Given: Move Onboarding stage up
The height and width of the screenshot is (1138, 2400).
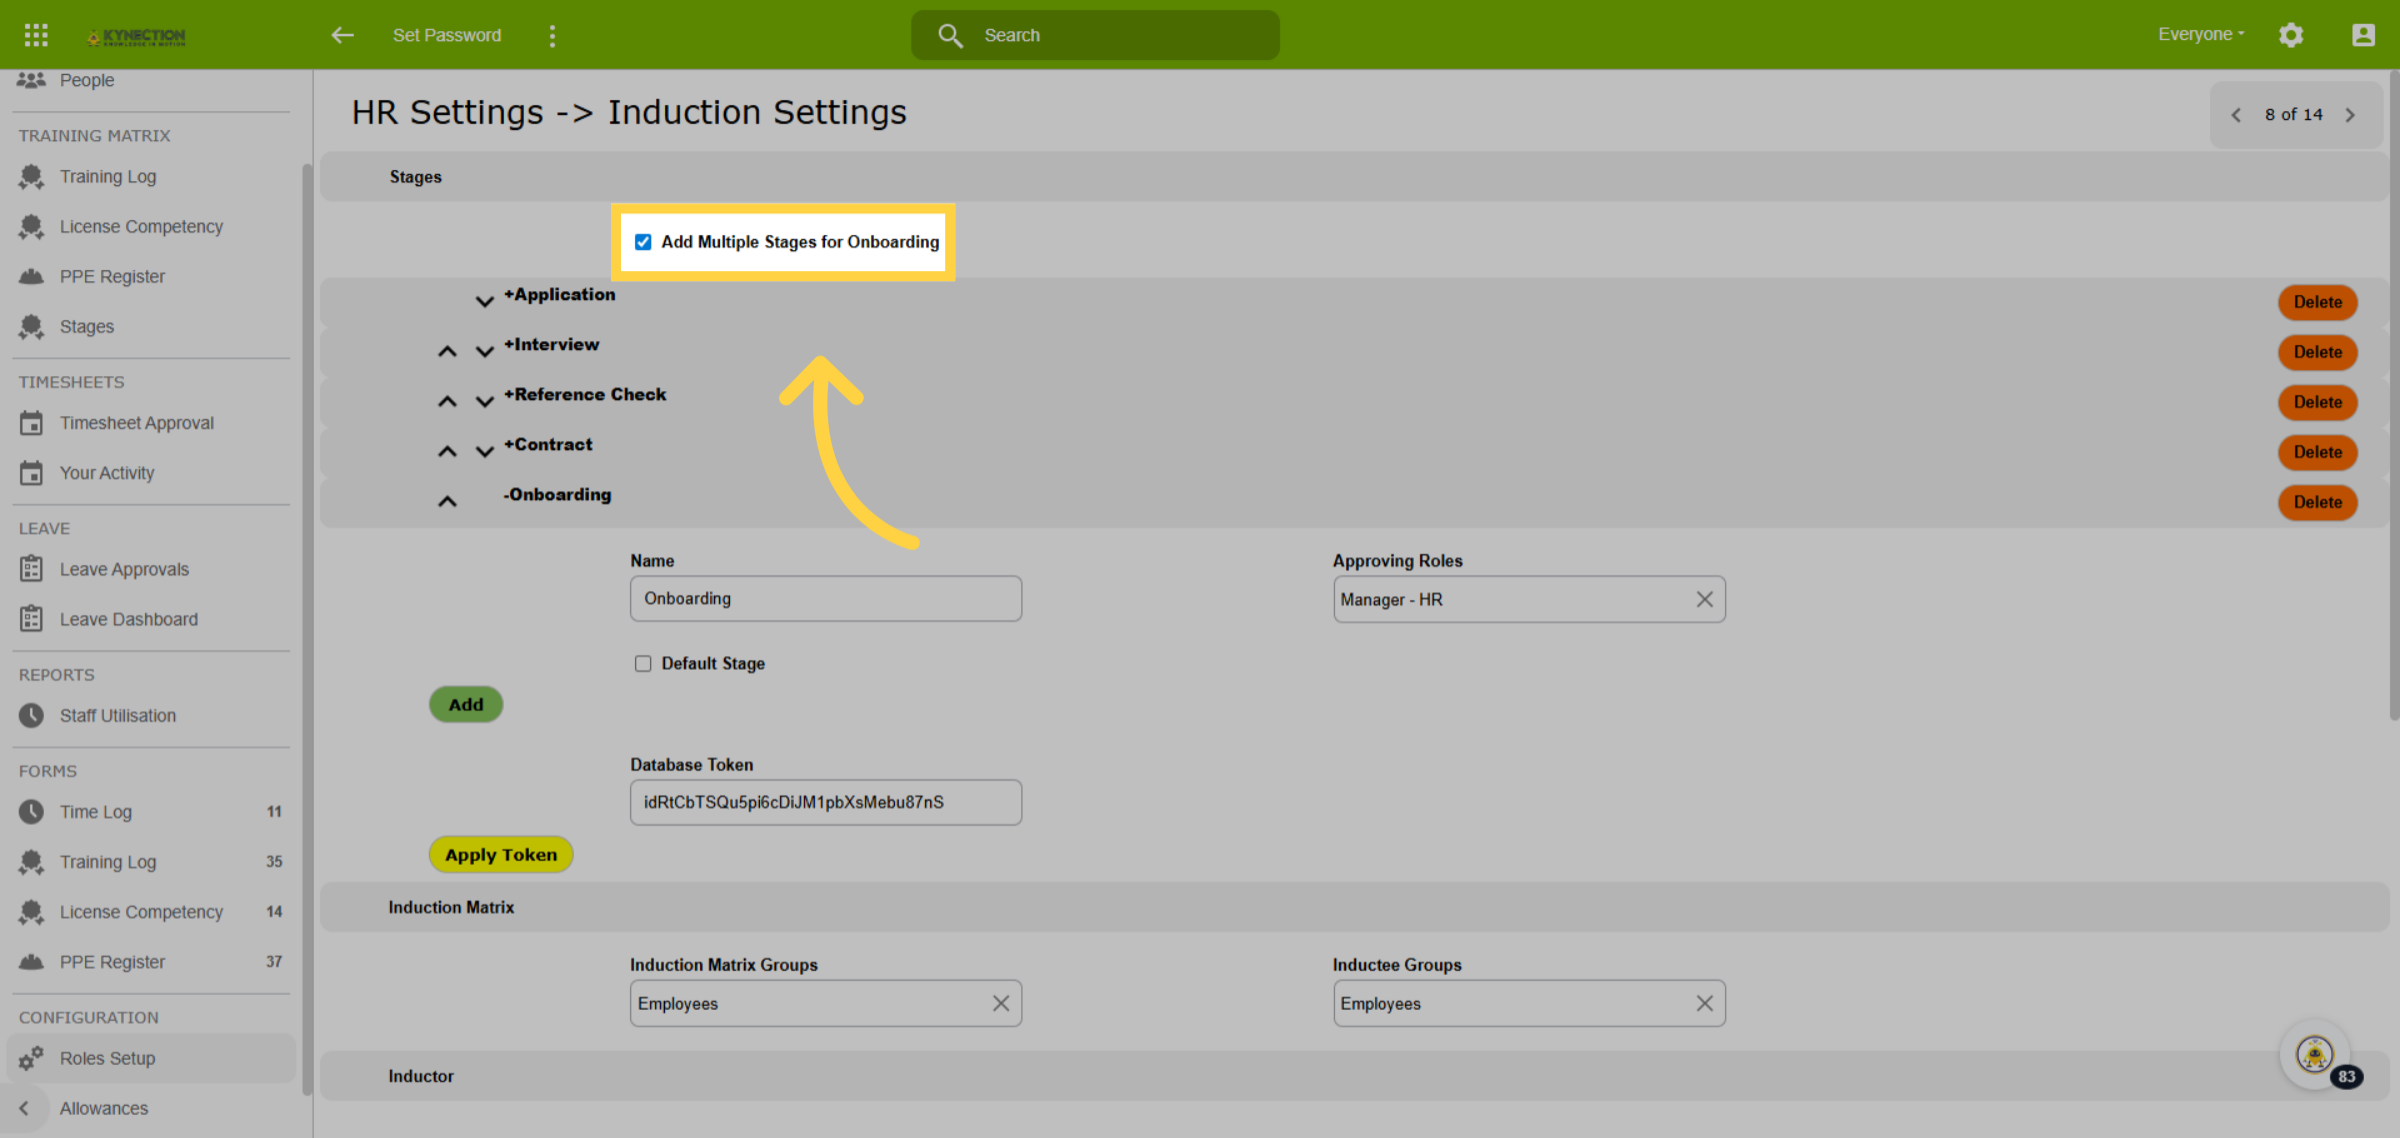Looking at the screenshot, I should pos(447,501).
